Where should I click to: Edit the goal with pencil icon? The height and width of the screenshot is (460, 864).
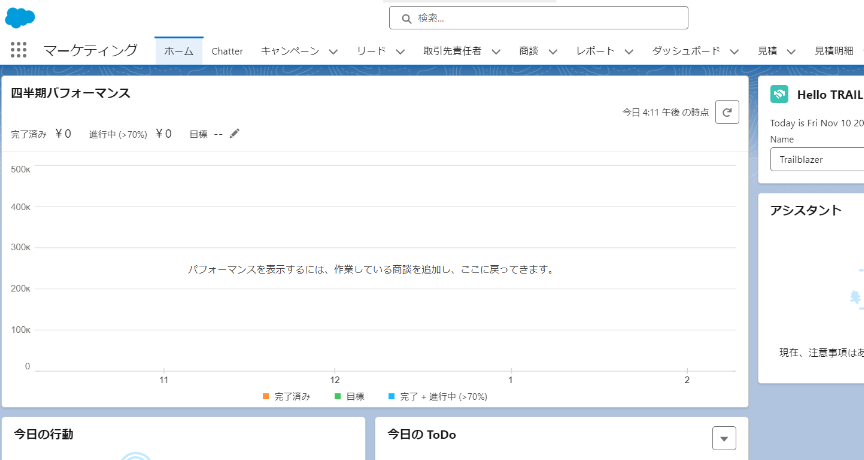[x=235, y=133]
